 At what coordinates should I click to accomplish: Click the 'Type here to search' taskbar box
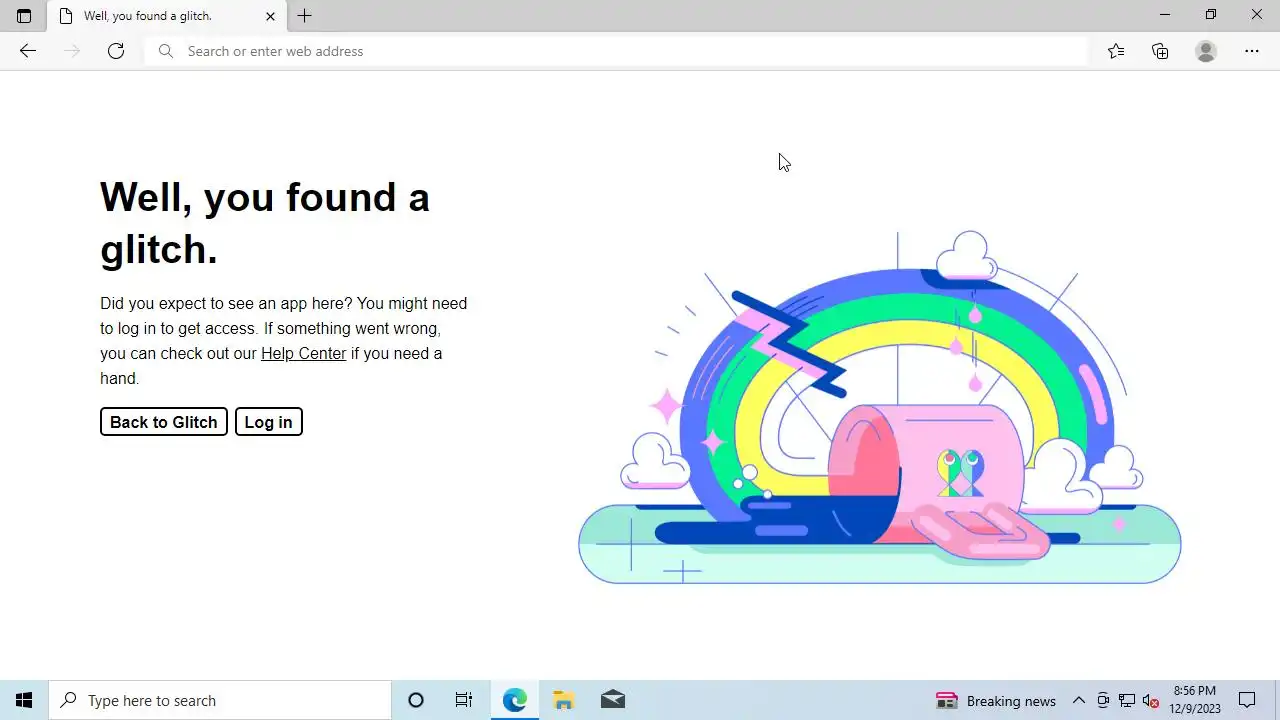(x=220, y=700)
